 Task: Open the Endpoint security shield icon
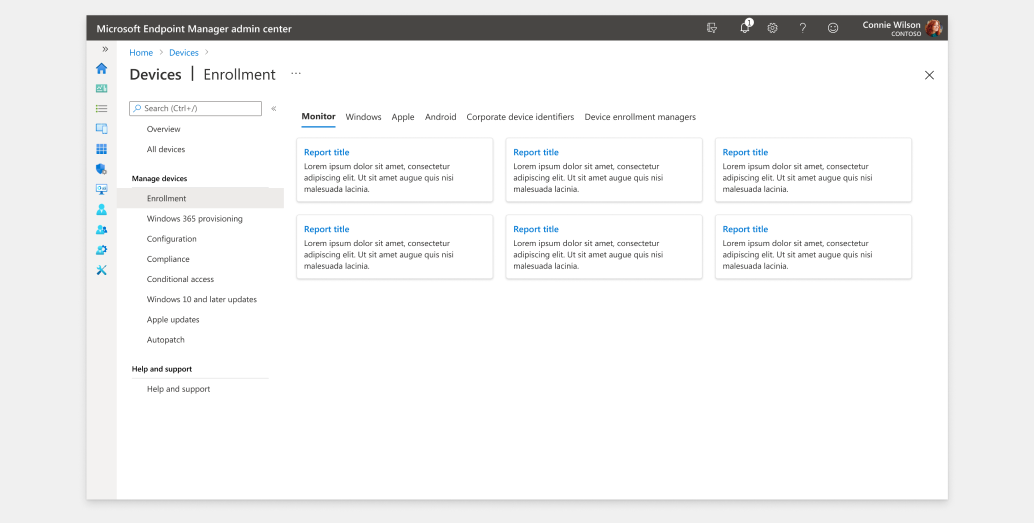click(101, 169)
